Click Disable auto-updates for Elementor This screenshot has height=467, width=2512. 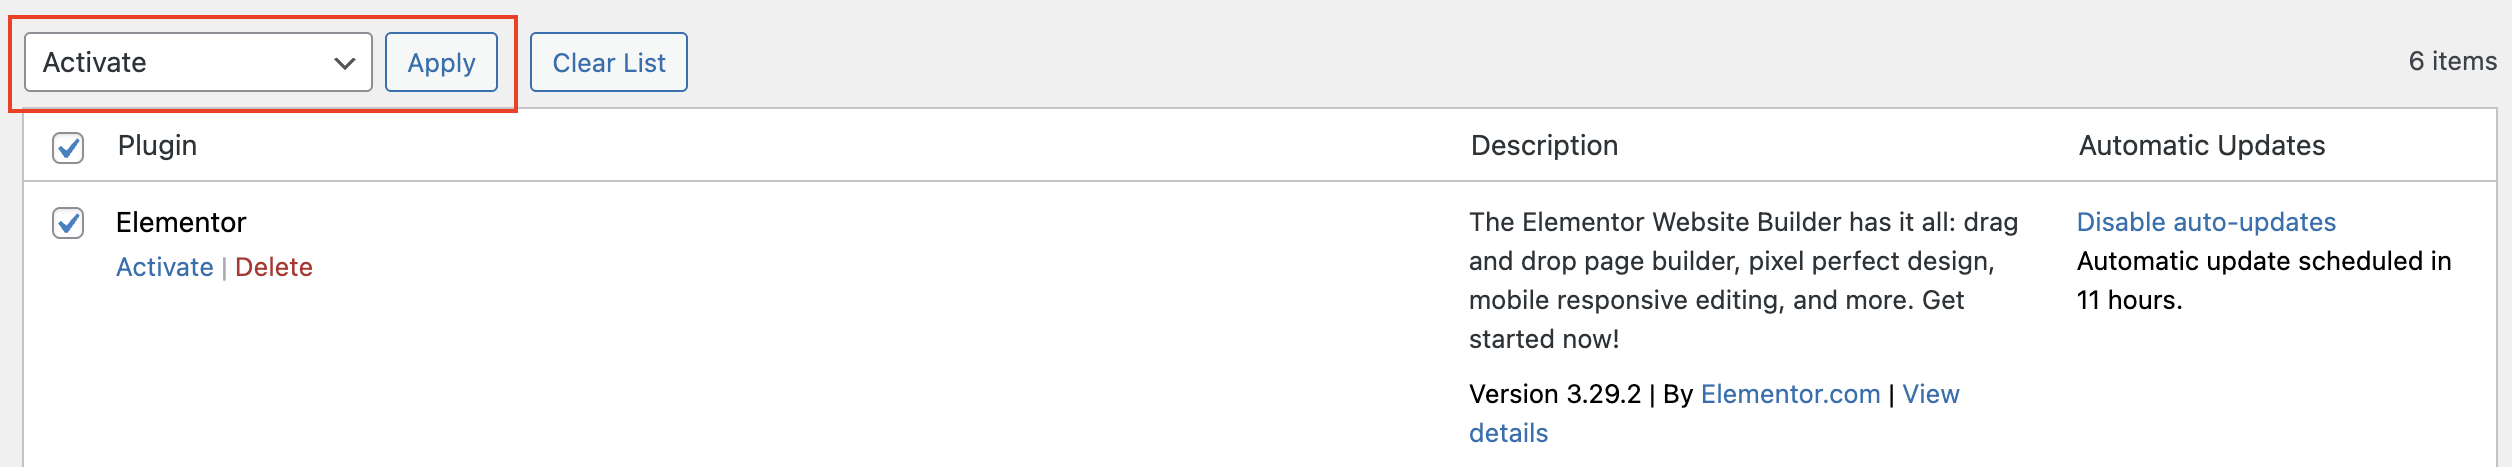pos(2206,222)
